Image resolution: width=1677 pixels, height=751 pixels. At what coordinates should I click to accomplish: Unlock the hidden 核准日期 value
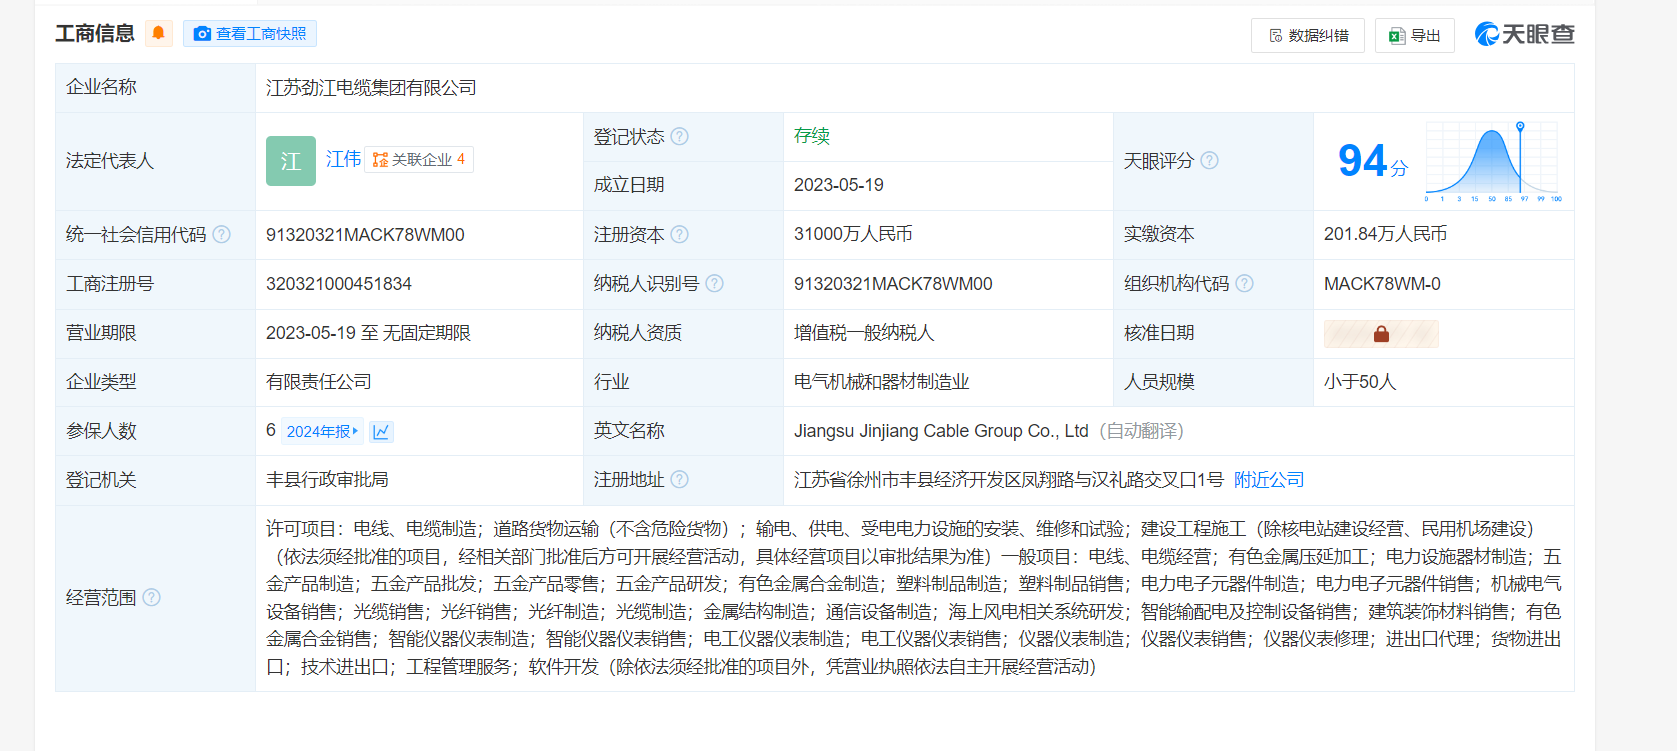[1381, 334]
